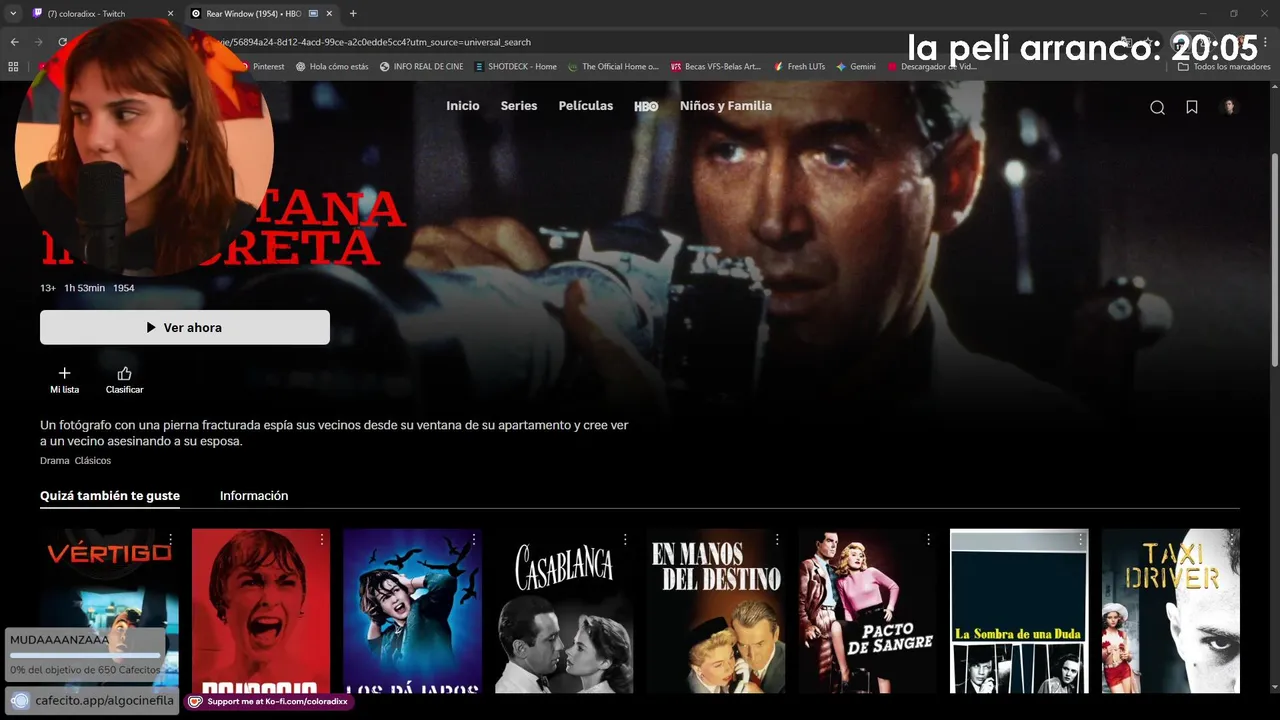Open the Pinterest bookmark
This screenshot has height=720, width=1280.
(262, 67)
